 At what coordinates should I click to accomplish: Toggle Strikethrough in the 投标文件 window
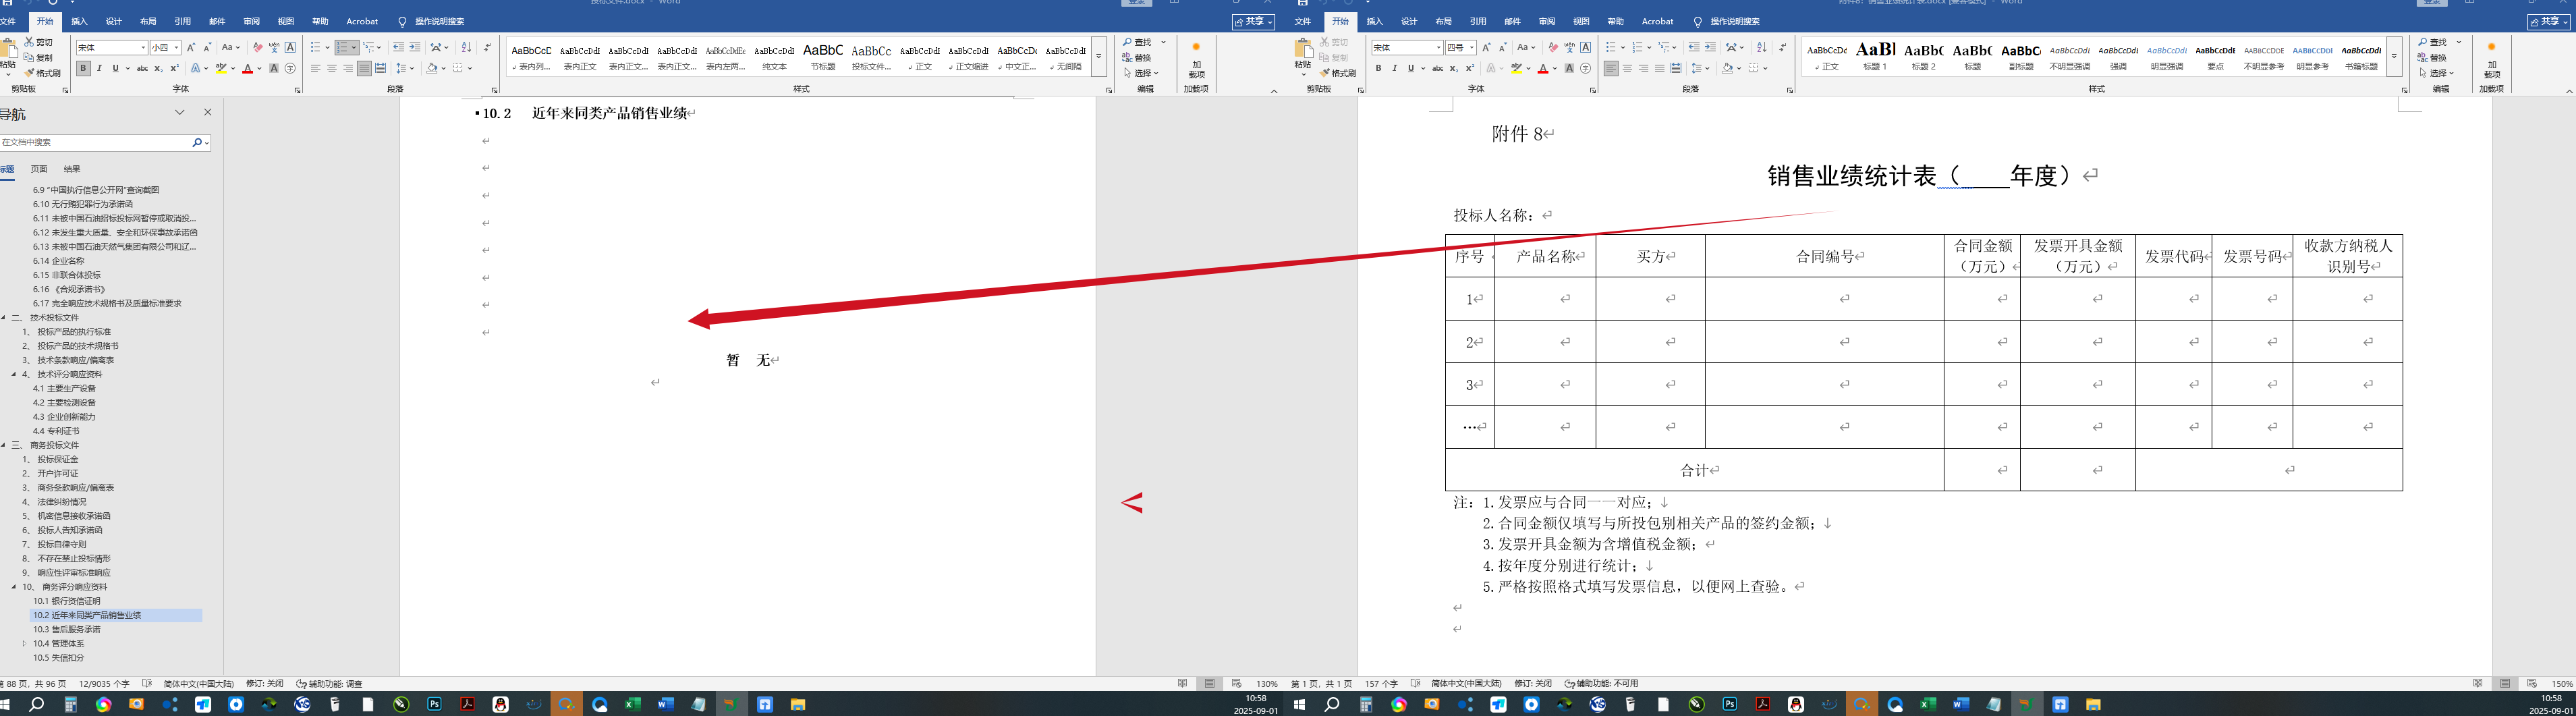point(142,68)
